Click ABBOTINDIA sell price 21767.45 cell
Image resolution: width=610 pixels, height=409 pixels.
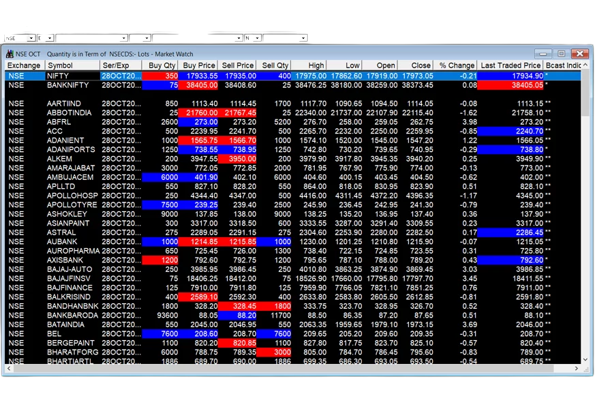point(237,113)
